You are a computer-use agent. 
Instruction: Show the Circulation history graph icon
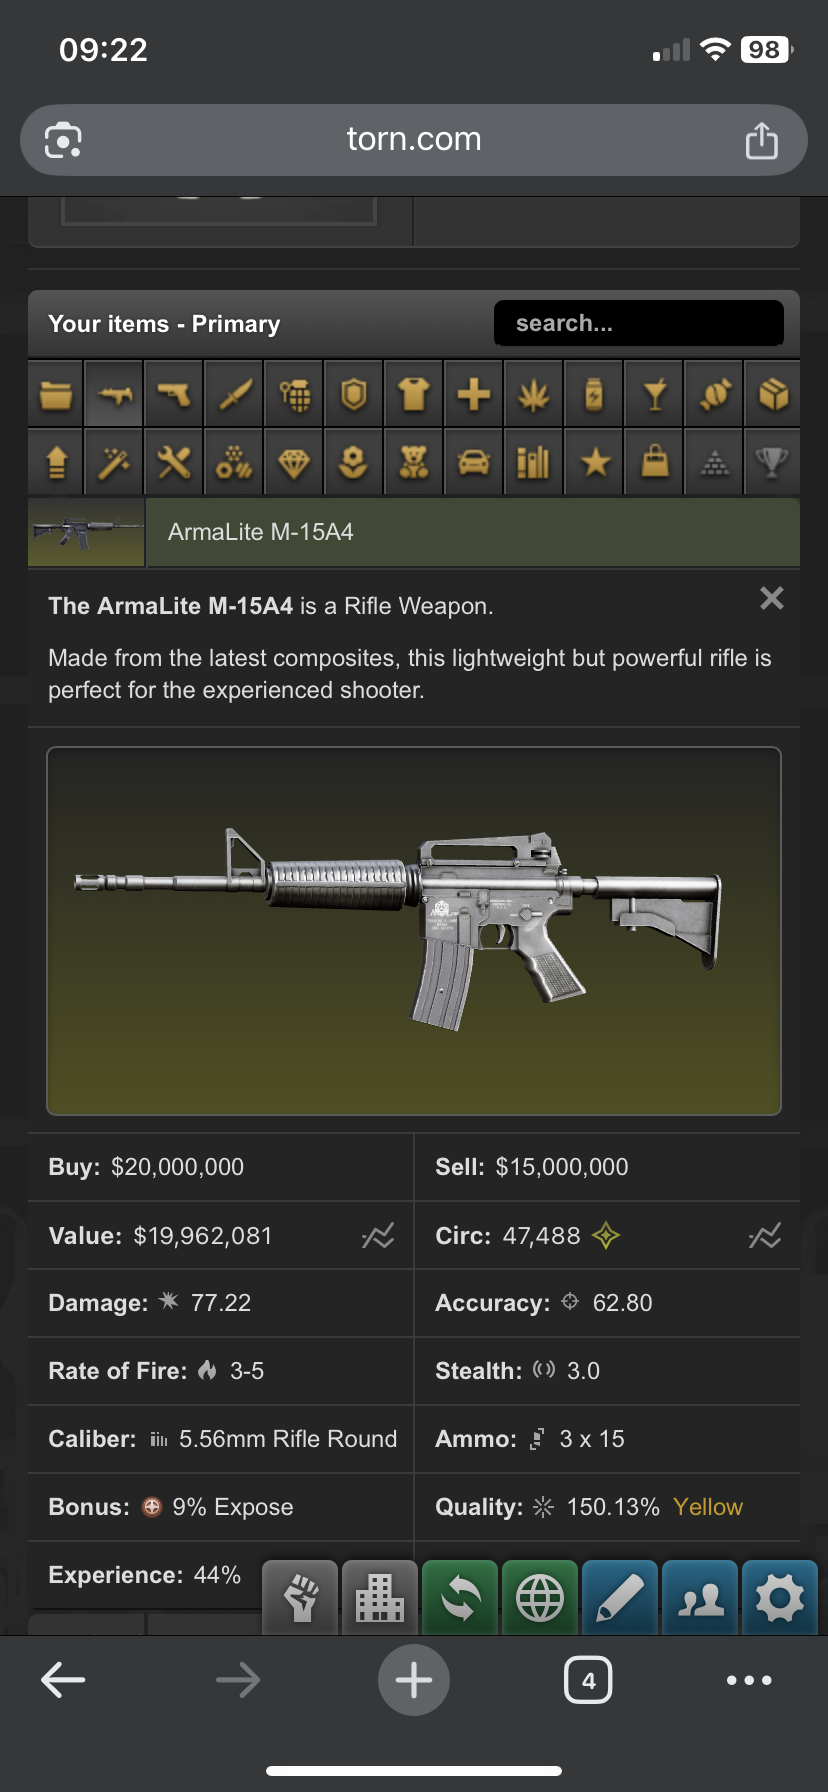click(765, 1236)
